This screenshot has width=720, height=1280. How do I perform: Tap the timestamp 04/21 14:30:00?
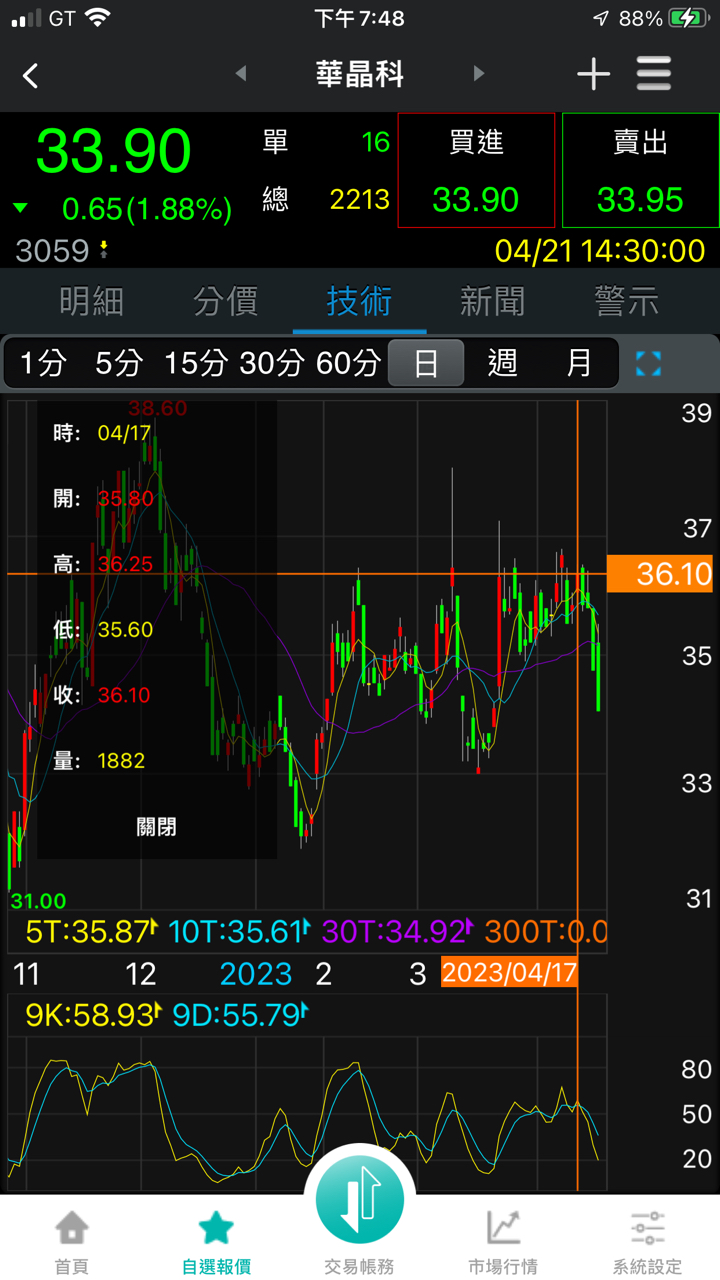pyautogui.click(x=600, y=250)
